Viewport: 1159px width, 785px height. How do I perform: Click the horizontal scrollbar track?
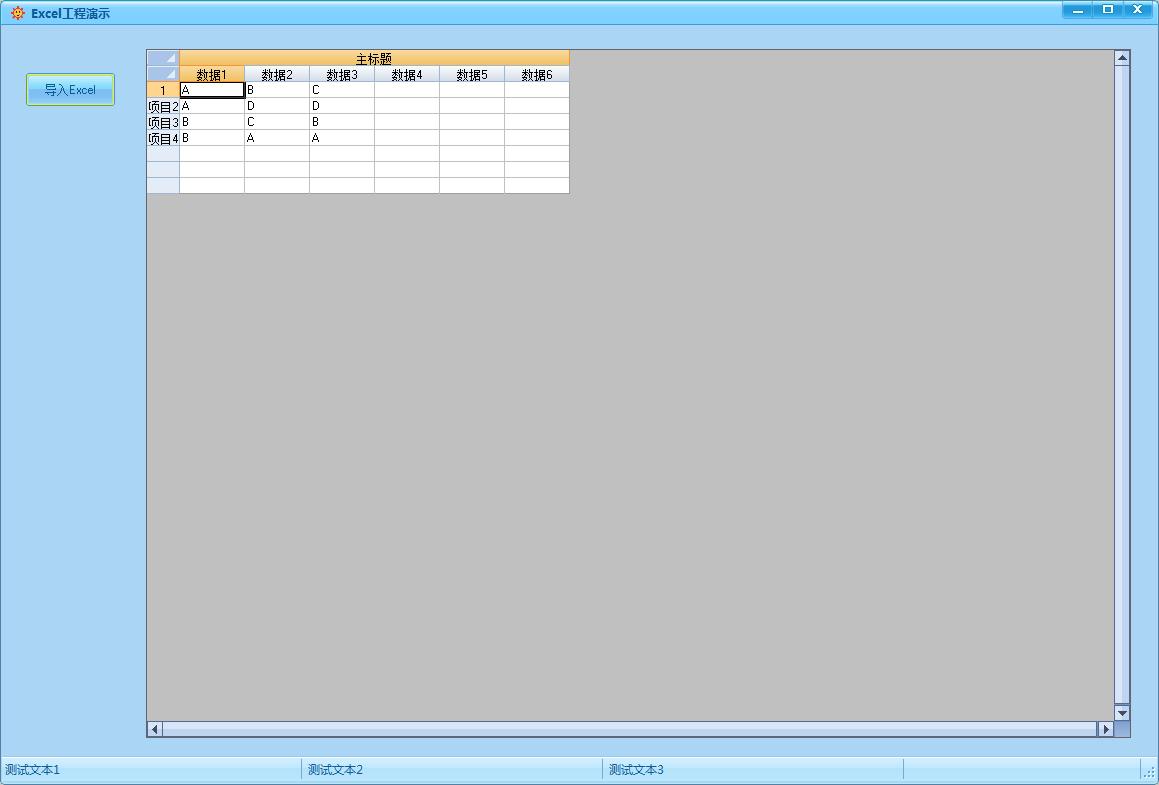pyautogui.click(x=628, y=729)
